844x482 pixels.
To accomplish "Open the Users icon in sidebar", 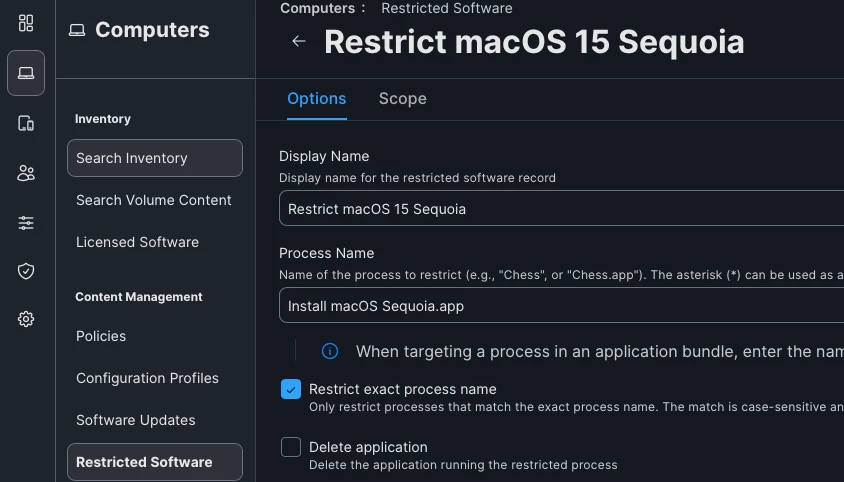I will pos(26,173).
